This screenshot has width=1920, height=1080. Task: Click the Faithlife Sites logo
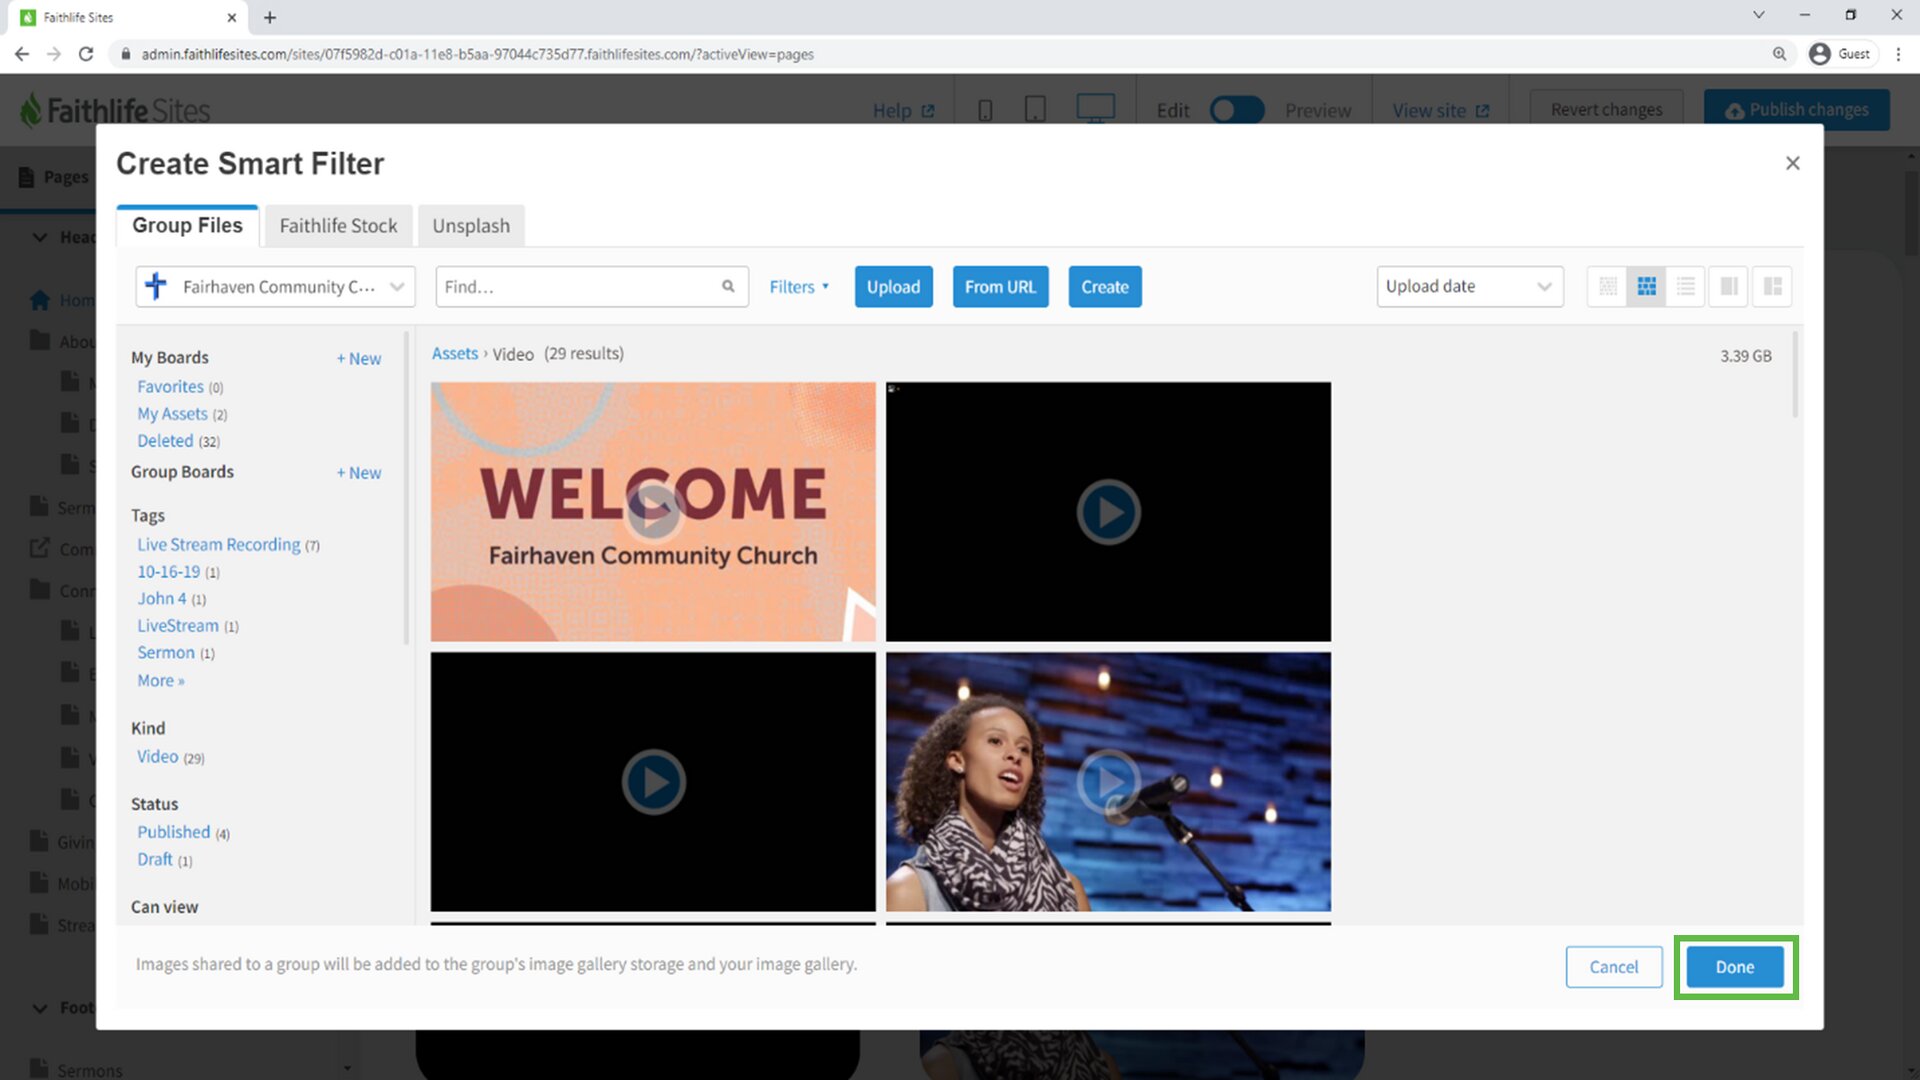(x=115, y=110)
